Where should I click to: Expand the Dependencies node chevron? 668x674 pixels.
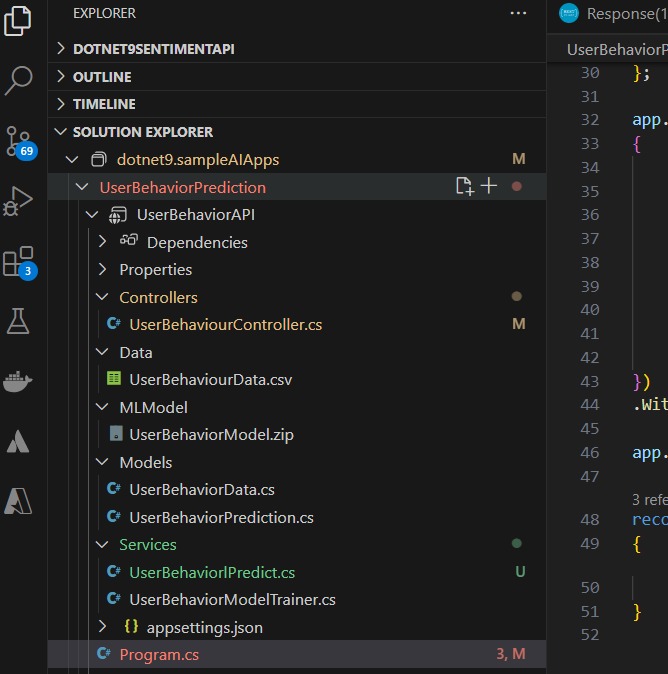pos(102,242)
